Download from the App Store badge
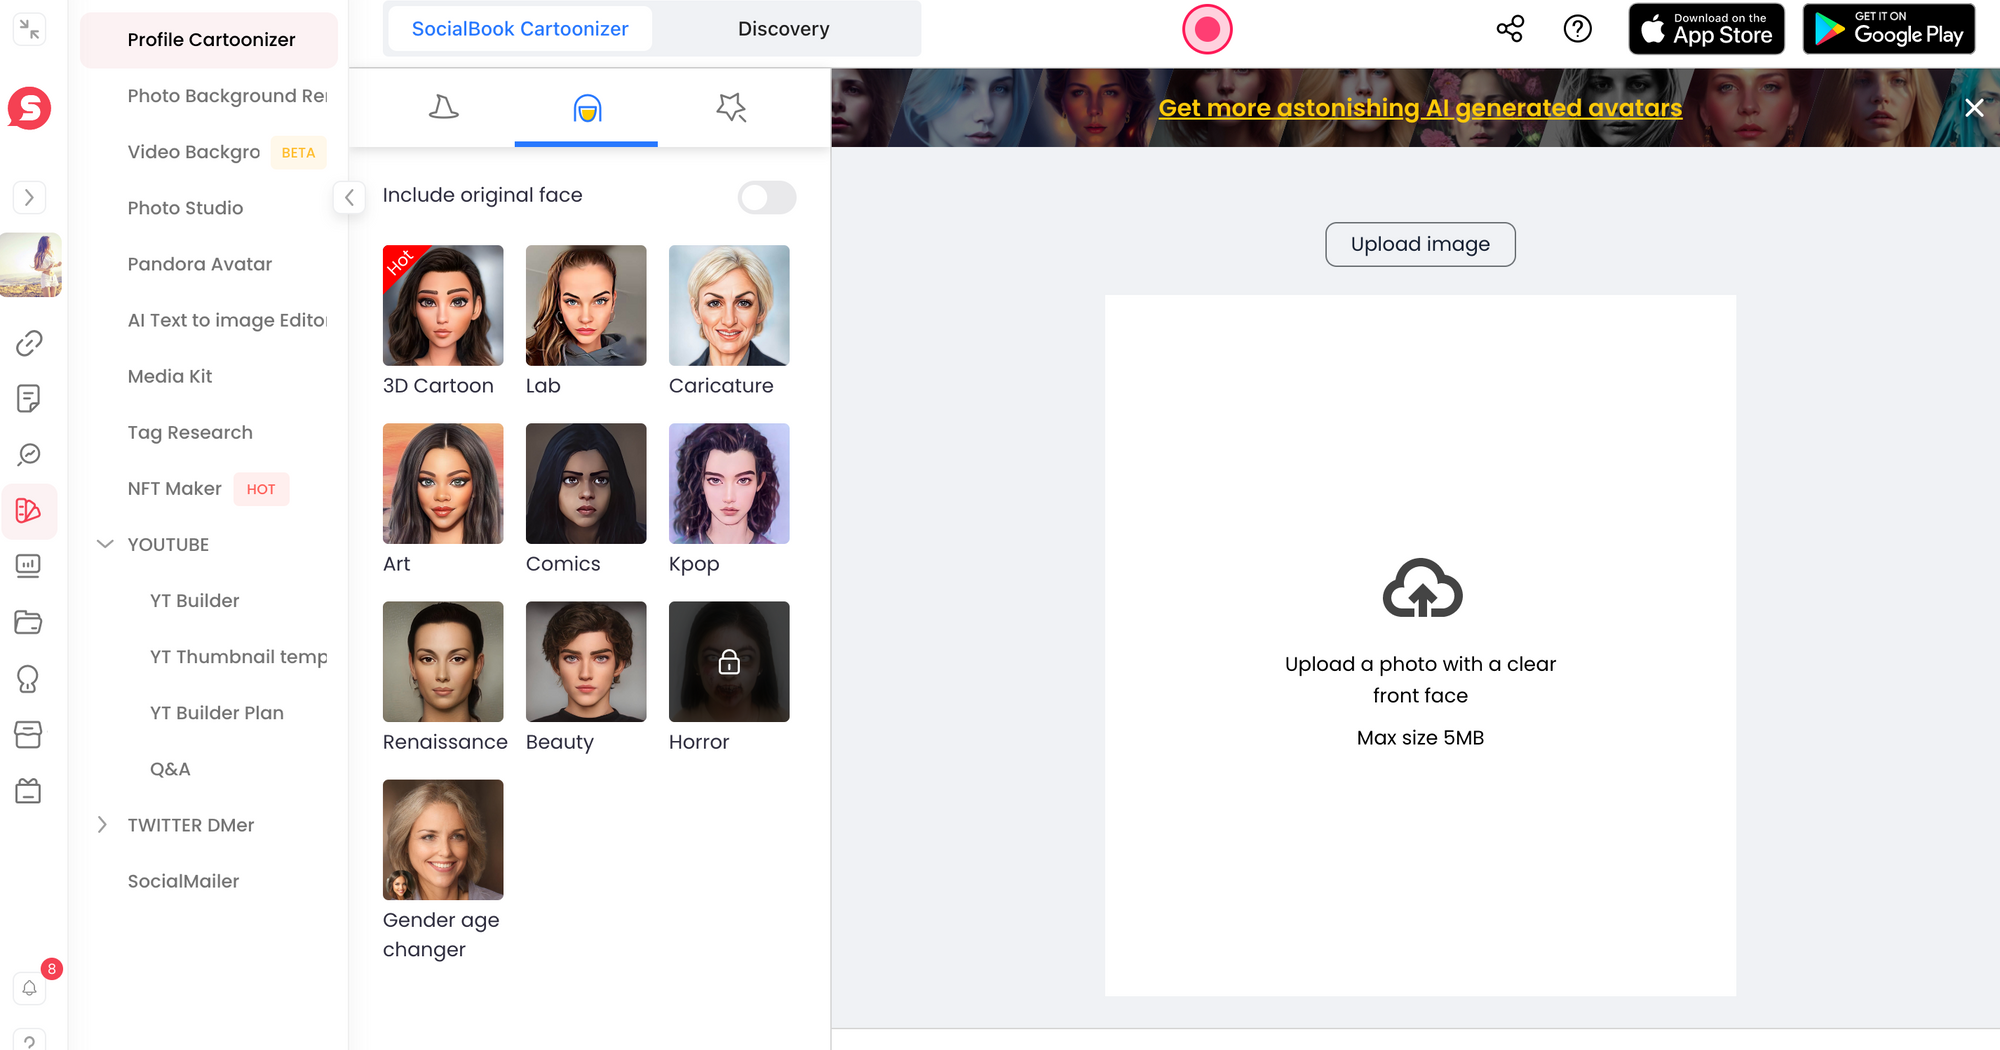Viewport: 2000px width, 1050px height. [x=1707, y=29]
